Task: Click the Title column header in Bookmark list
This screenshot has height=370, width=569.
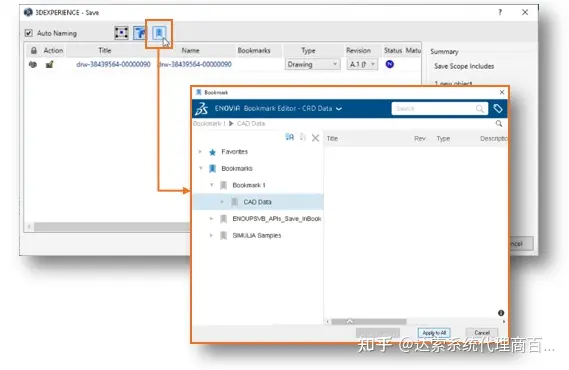Action: (x=332, y=139)
